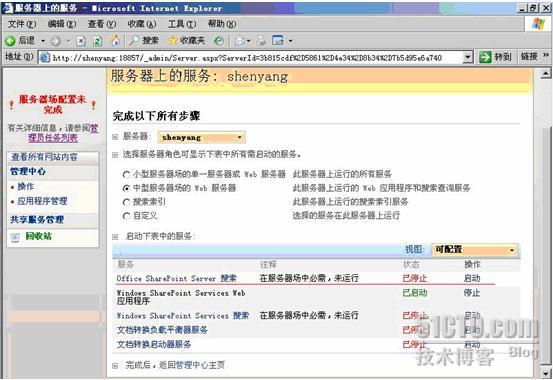553x380 pixels.
Task: Open the 编辑(E) menu
Action: click(62, 24)
